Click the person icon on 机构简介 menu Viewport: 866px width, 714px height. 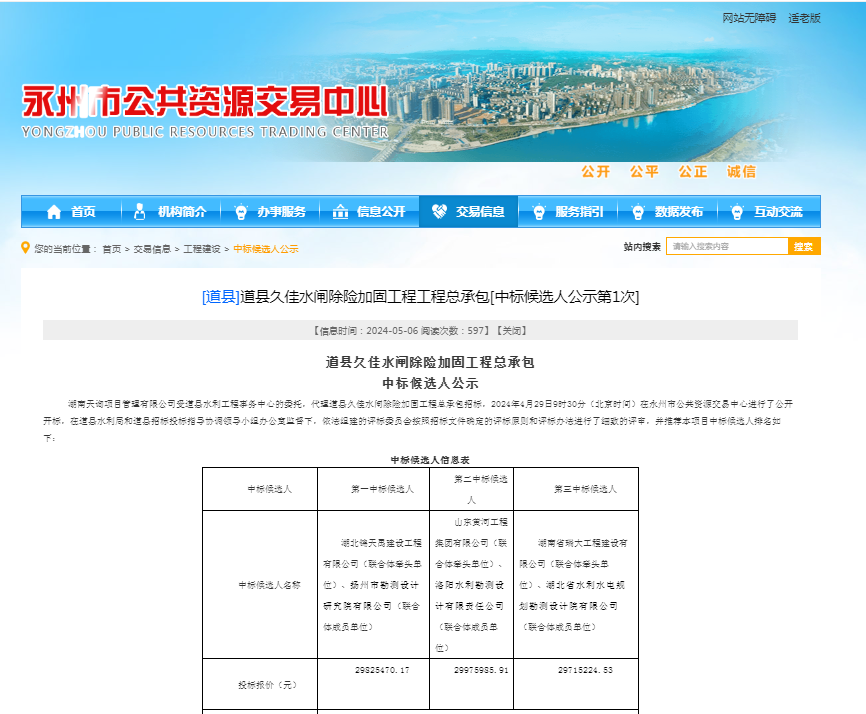[140, 210]
